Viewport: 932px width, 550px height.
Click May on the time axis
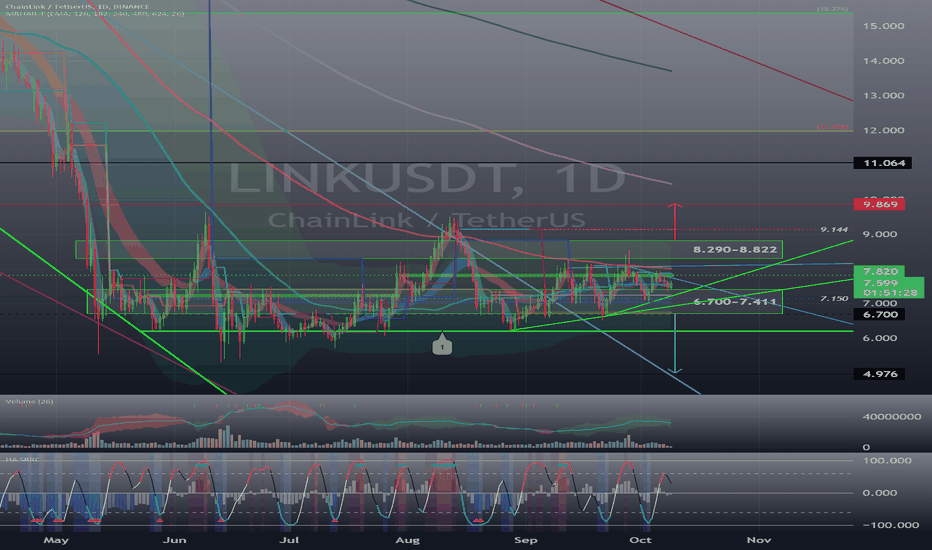pyautogui.click(x=56, y=540)
